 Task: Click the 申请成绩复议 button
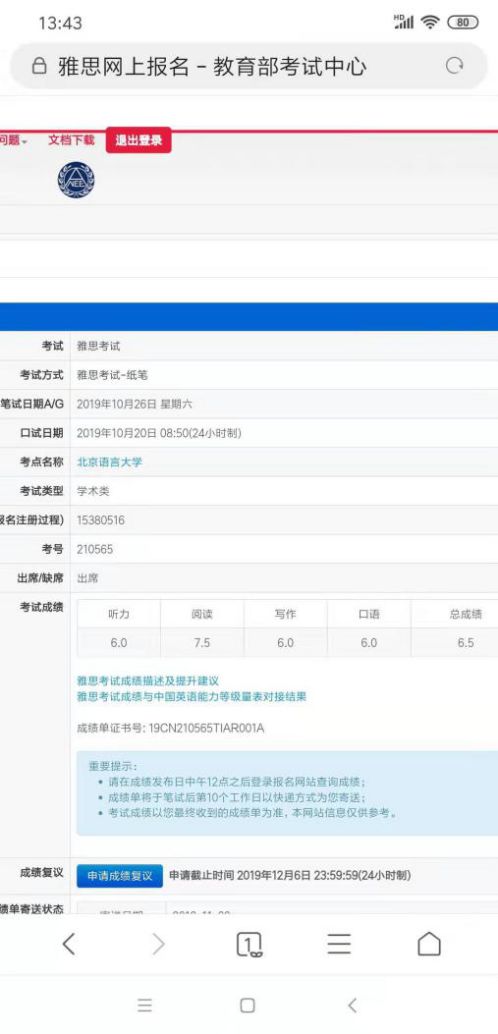point(119,876)
